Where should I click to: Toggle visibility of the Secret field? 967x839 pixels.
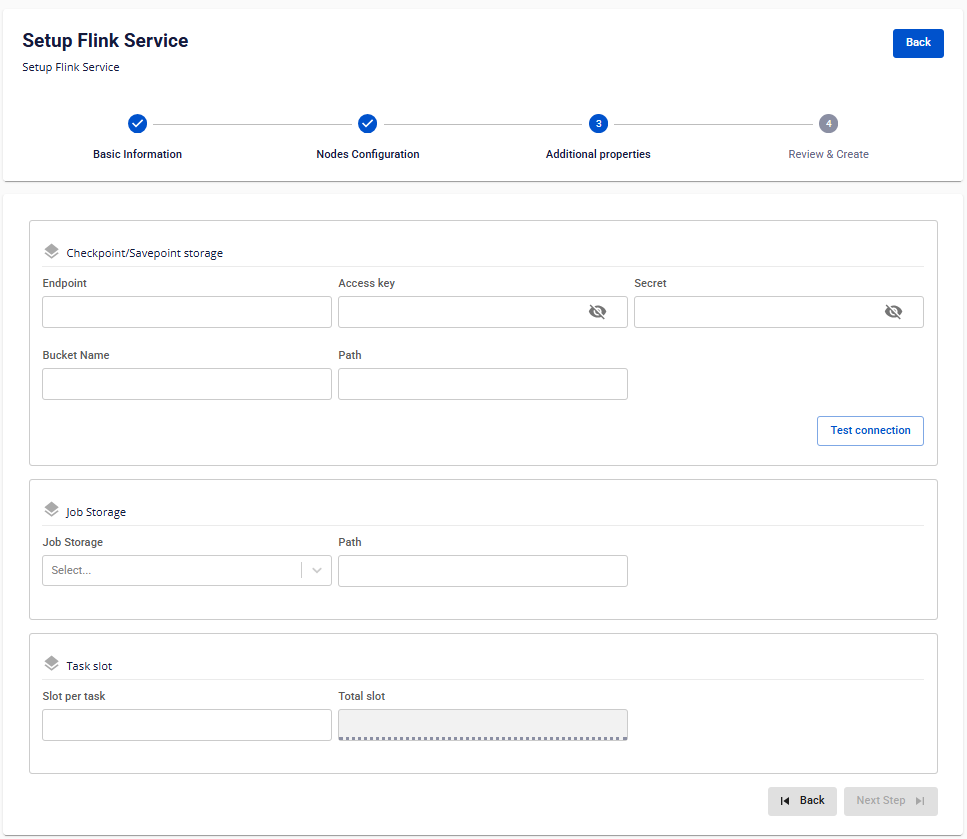(893, 312)
